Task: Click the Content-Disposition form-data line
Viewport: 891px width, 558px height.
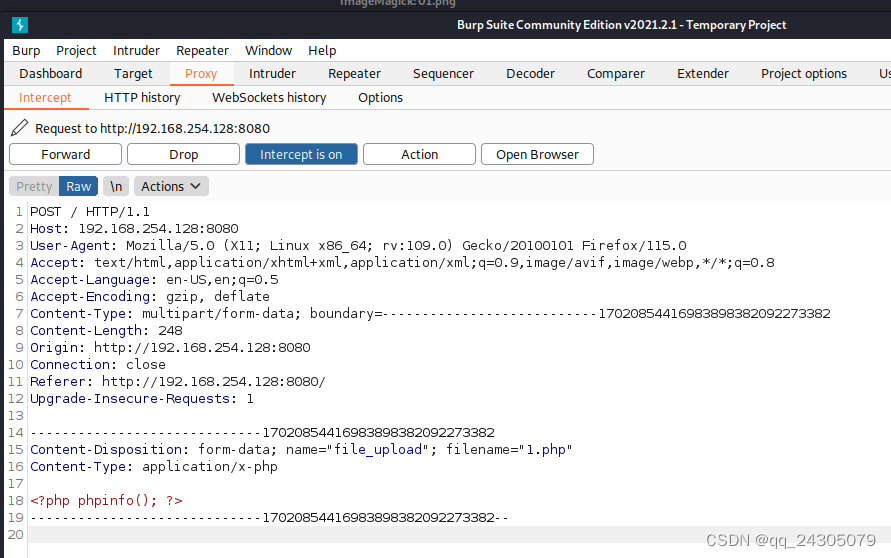Action: pyautogui.click(x=301, y=449)
